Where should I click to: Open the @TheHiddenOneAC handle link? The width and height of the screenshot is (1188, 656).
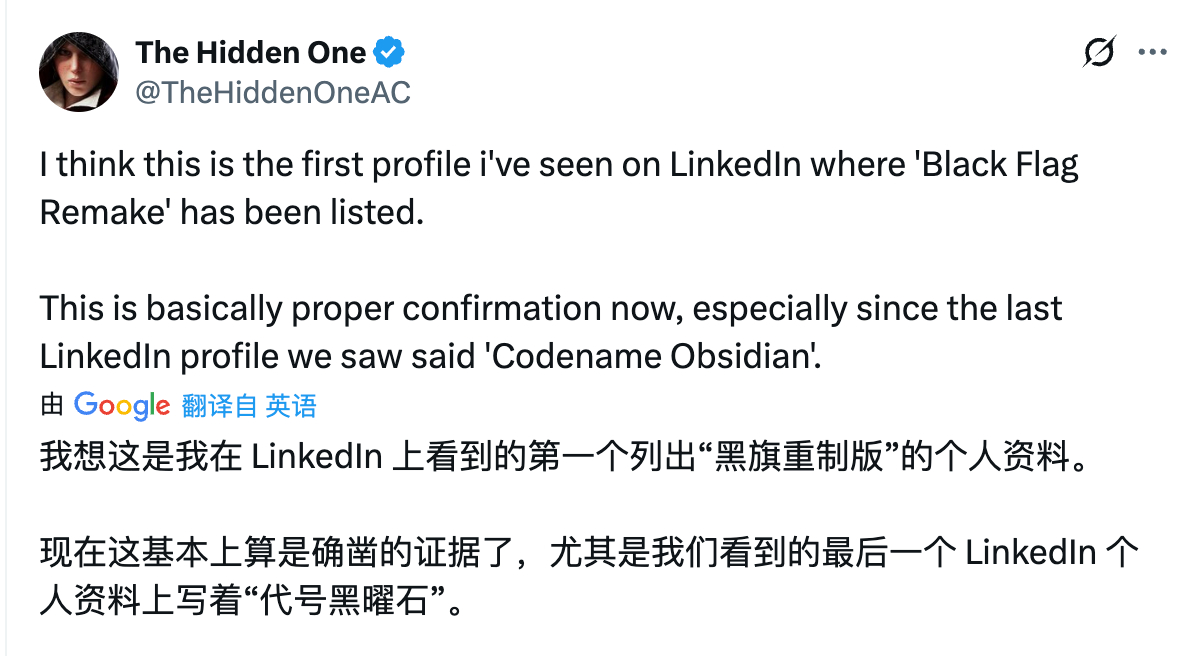pyautogui.click(x=272, y=92)
